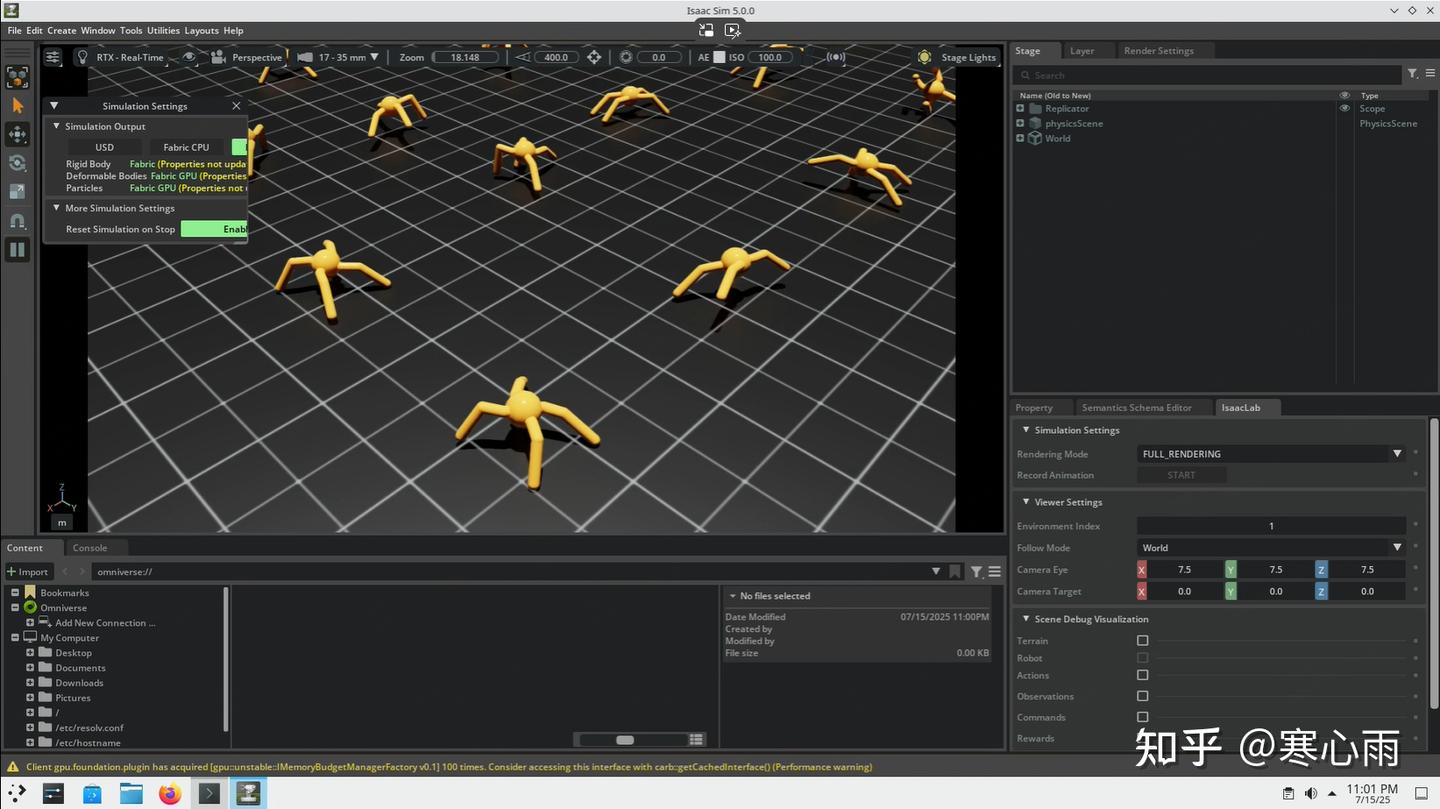Image resolution: width=1440 pixels, height=809 pixels.
Task: Select Fabric CPU simulation output button
Action: pyautogui.click(x=186, y=148)
